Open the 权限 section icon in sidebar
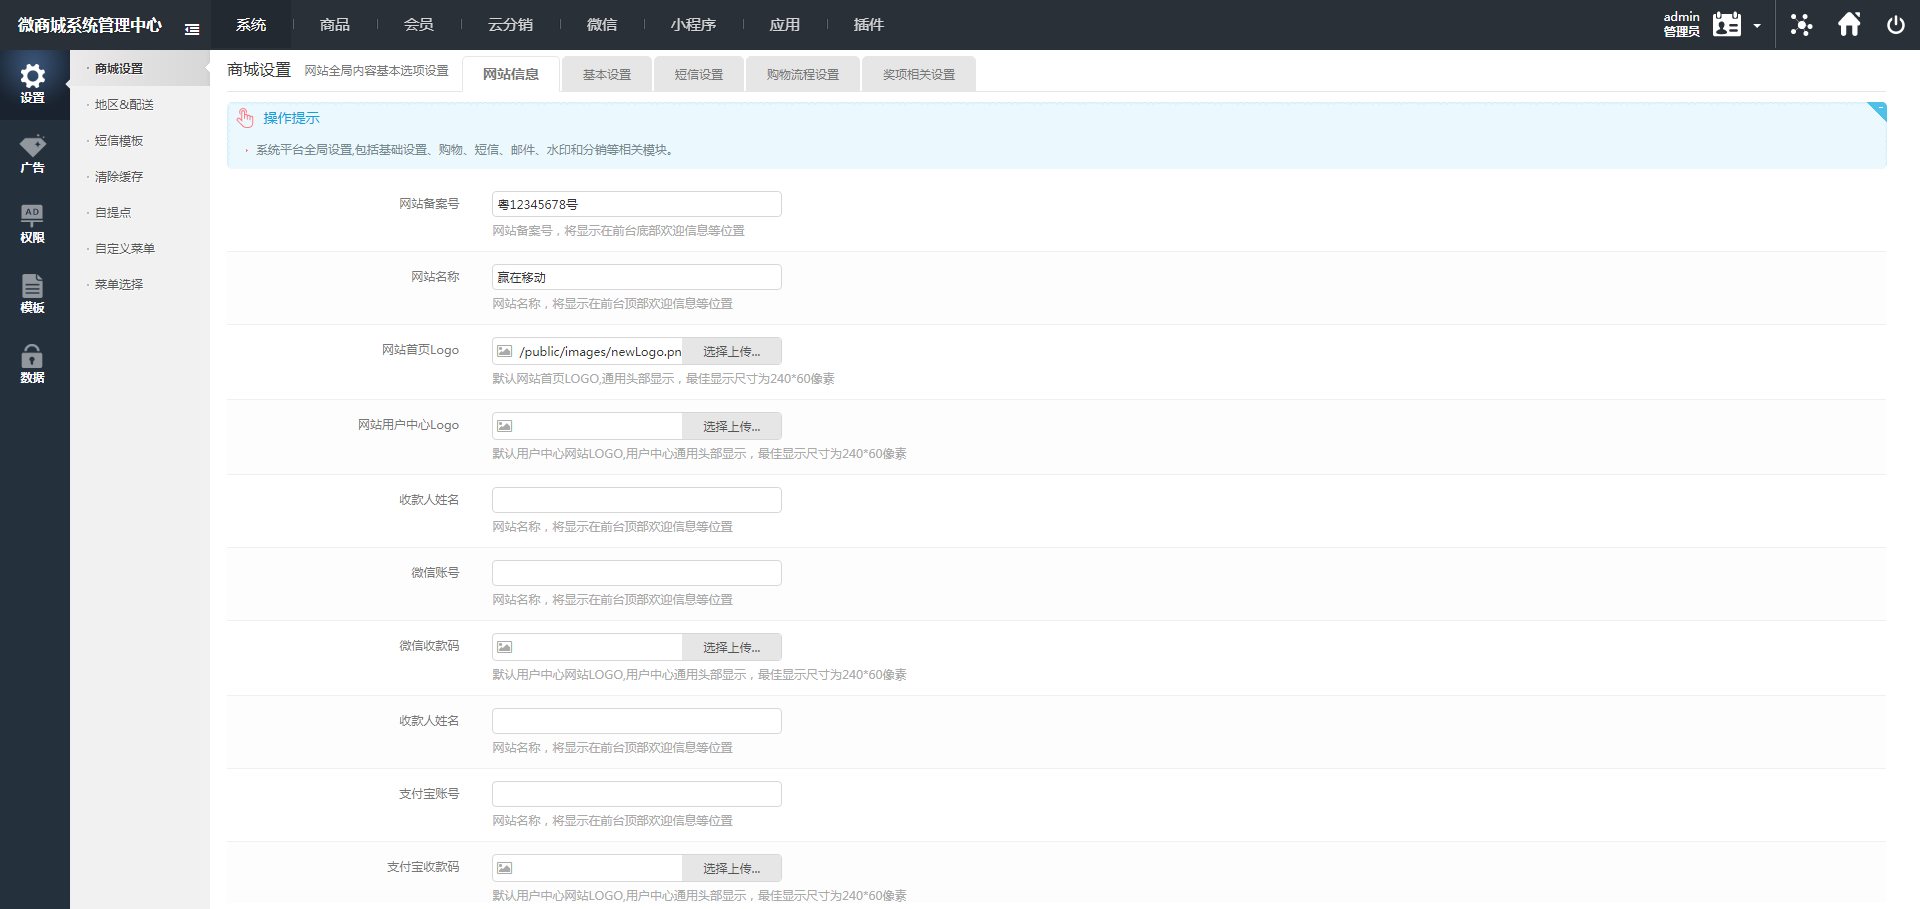 [33, 222]
